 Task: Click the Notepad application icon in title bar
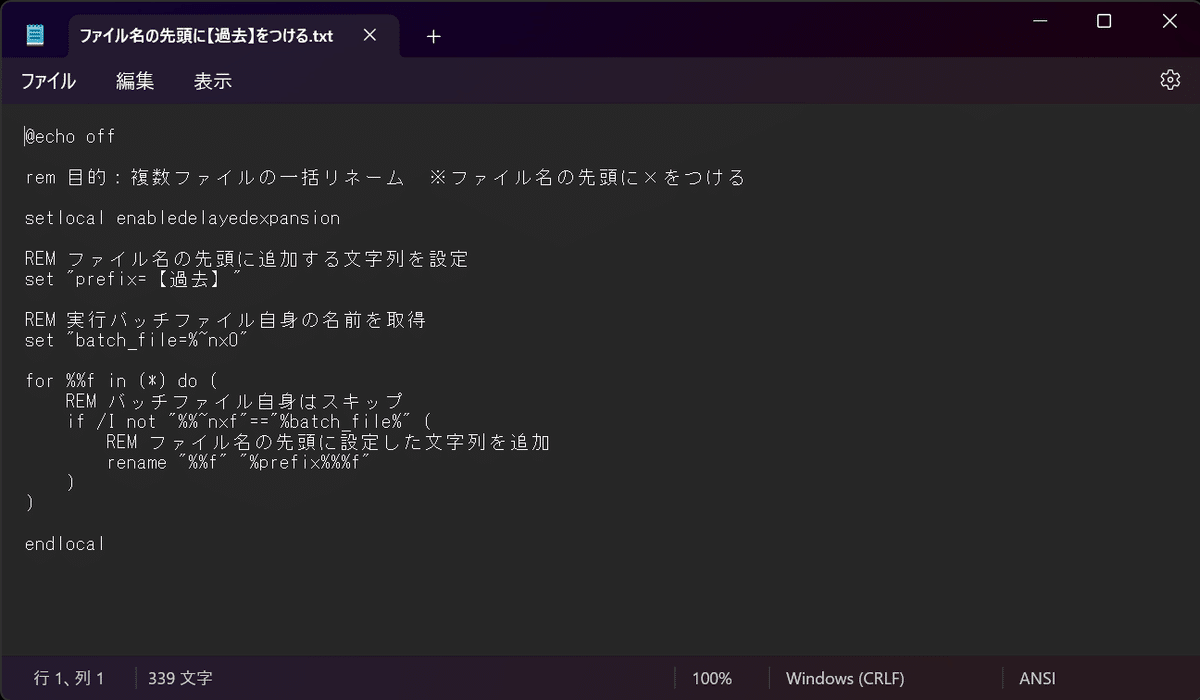pyautogui.click(x=34, y=33)
